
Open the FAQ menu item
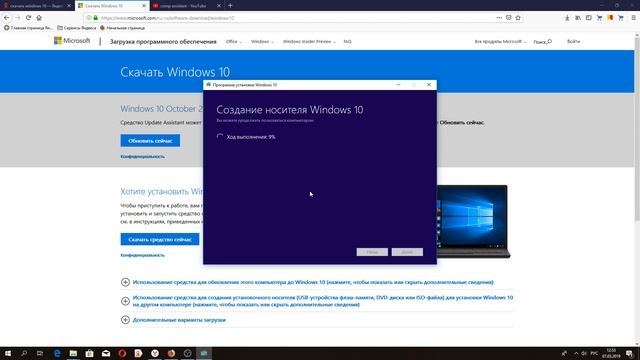point(347,42)
